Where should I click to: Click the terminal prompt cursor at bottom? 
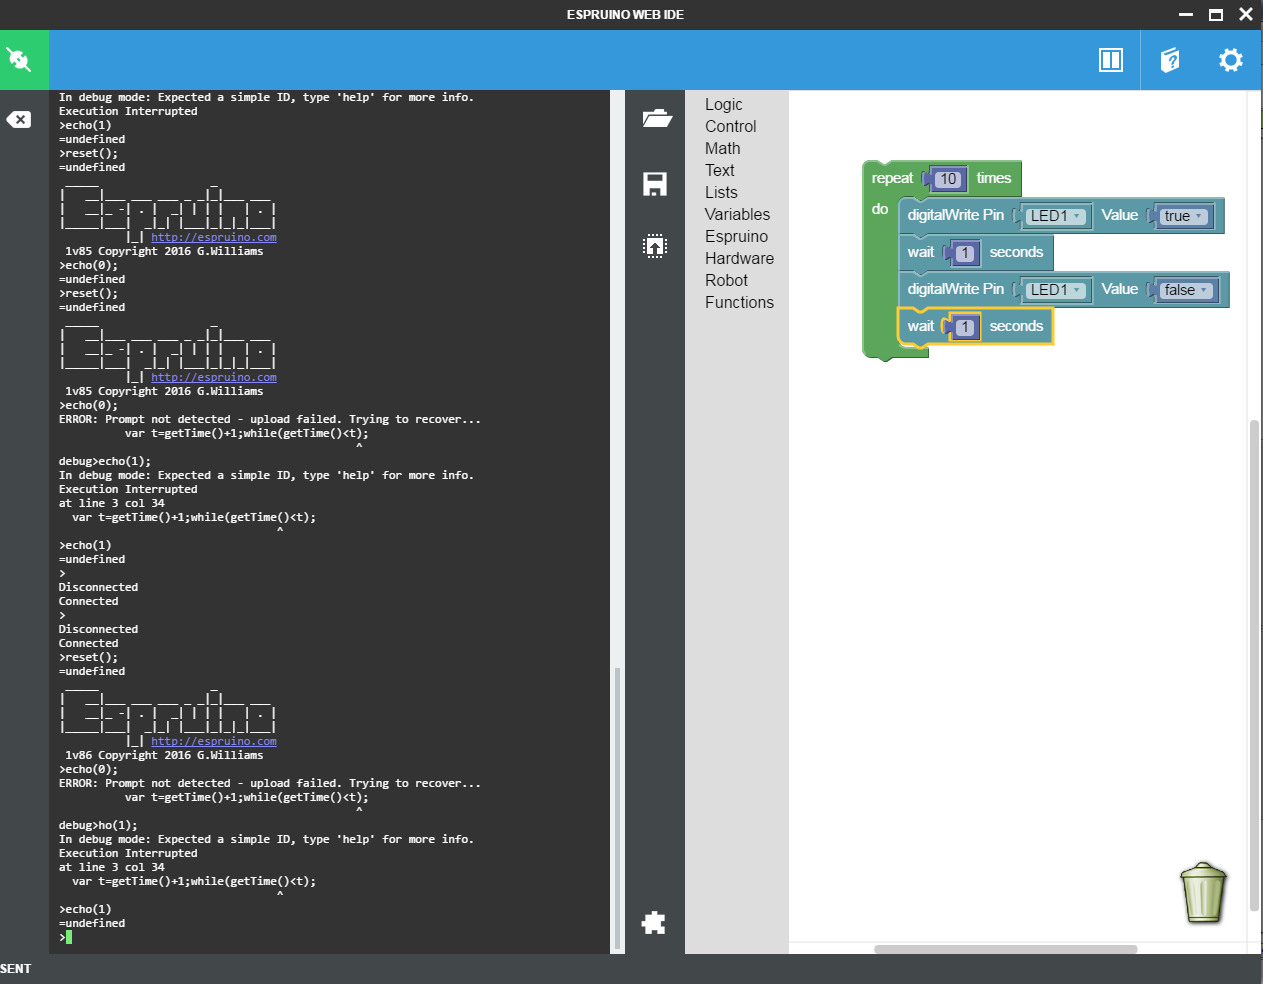[x=69, y=937]
